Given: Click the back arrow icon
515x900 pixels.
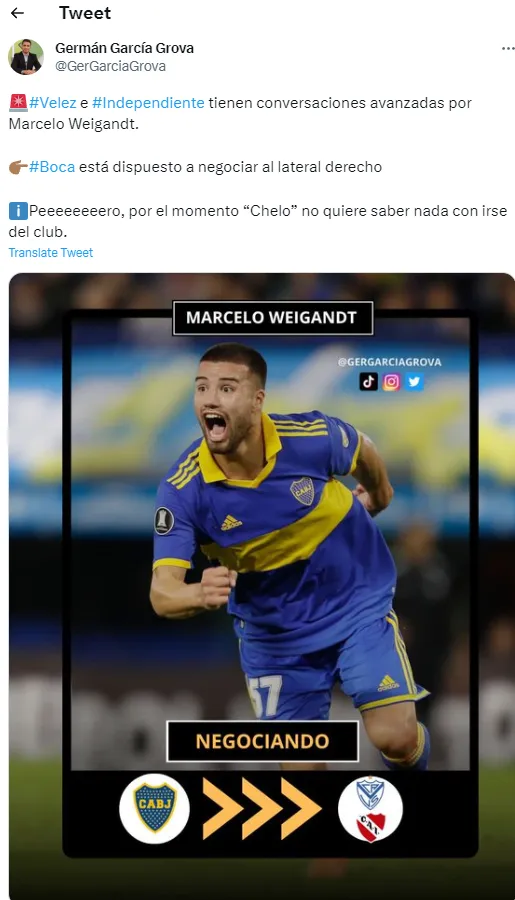Looking at the screenshot, I should point(17,13).
